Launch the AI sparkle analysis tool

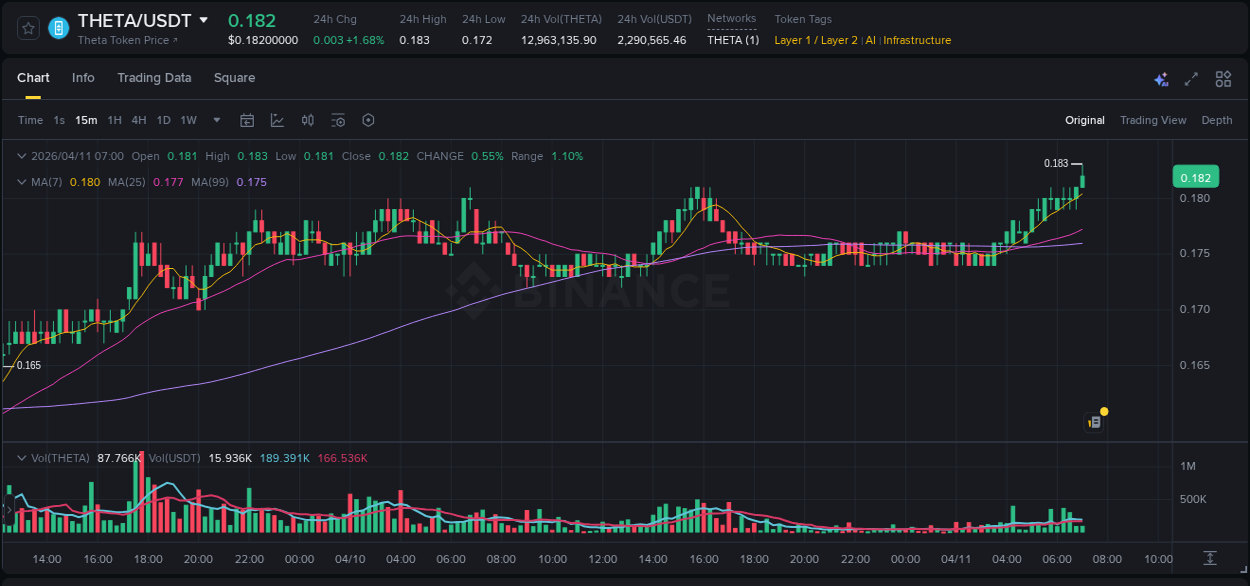click(x=1161, y=79)
